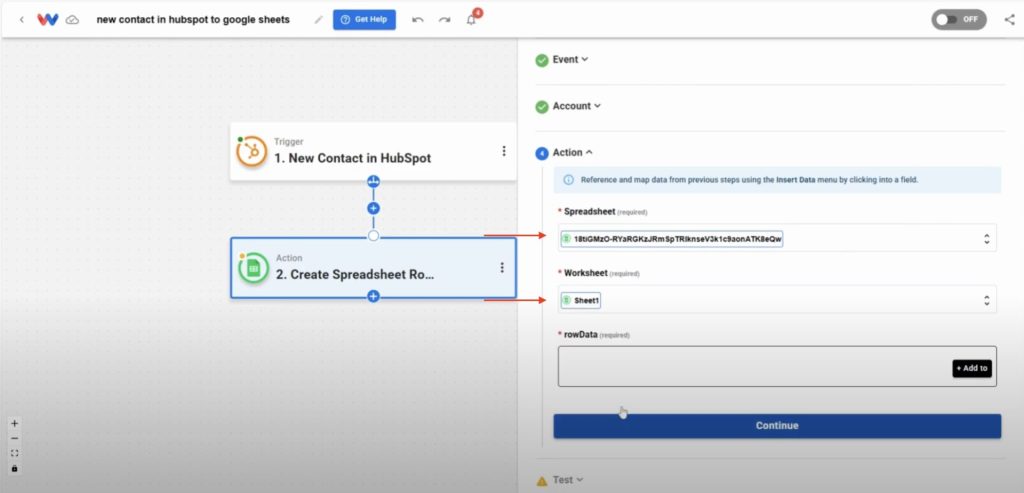
Task: Toggle the workflow ON/OFF switch
Action: (959, 20)
